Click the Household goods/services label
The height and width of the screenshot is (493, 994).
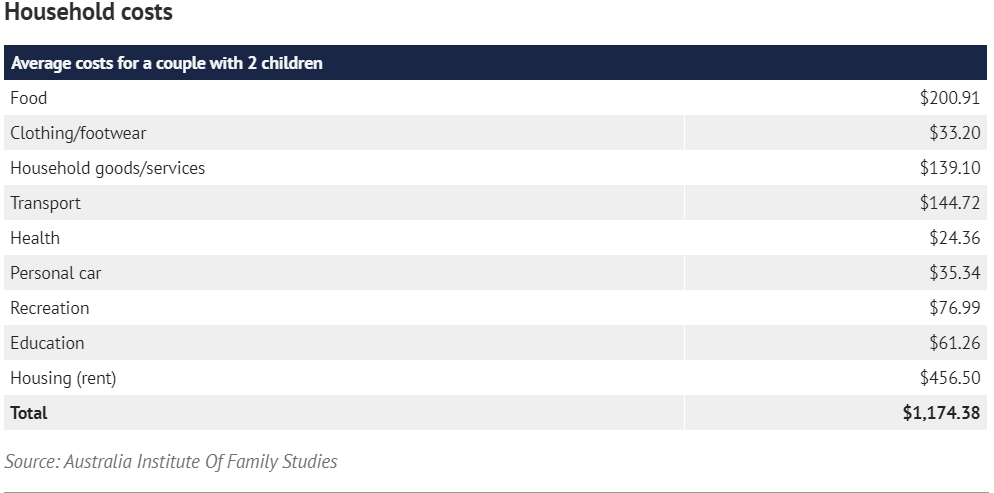point(108,168)
